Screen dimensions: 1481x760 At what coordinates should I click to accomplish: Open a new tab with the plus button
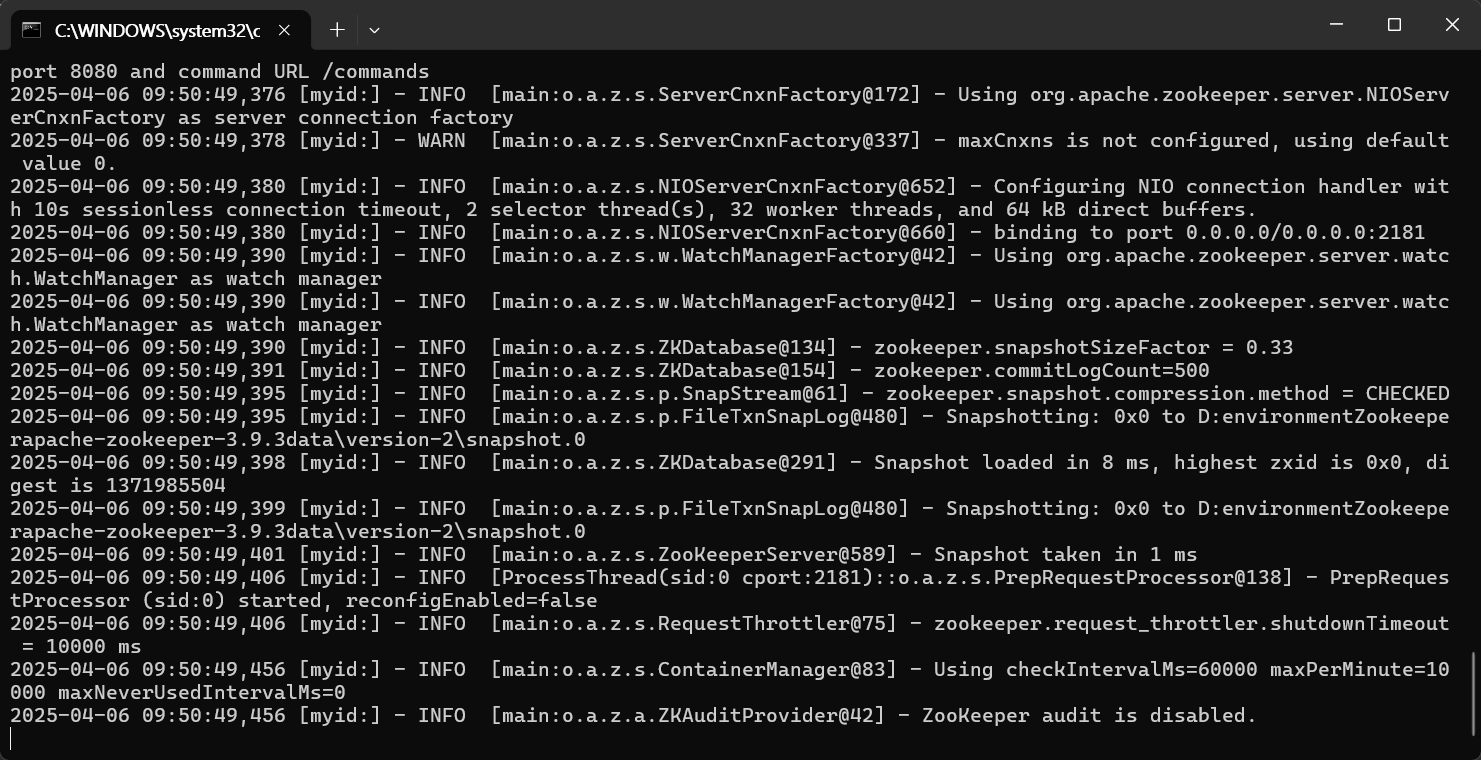tap(337, 30)
